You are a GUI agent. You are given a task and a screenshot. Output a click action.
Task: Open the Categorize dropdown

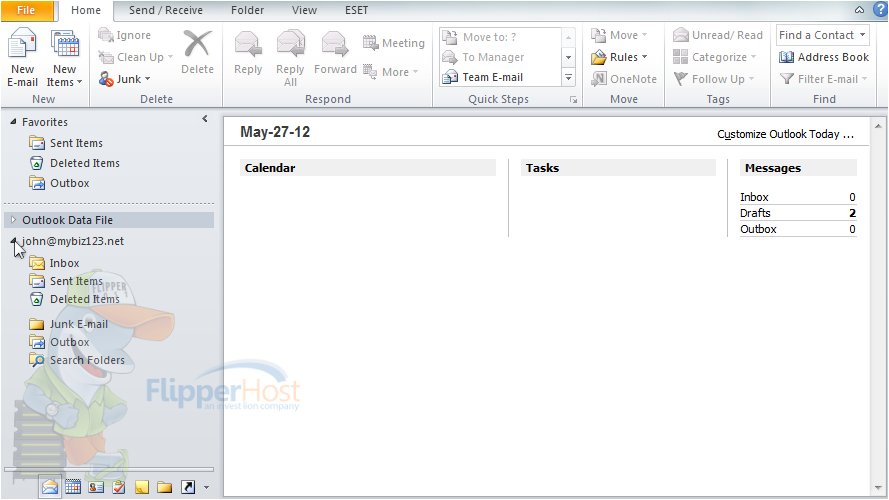coord(714,57)
